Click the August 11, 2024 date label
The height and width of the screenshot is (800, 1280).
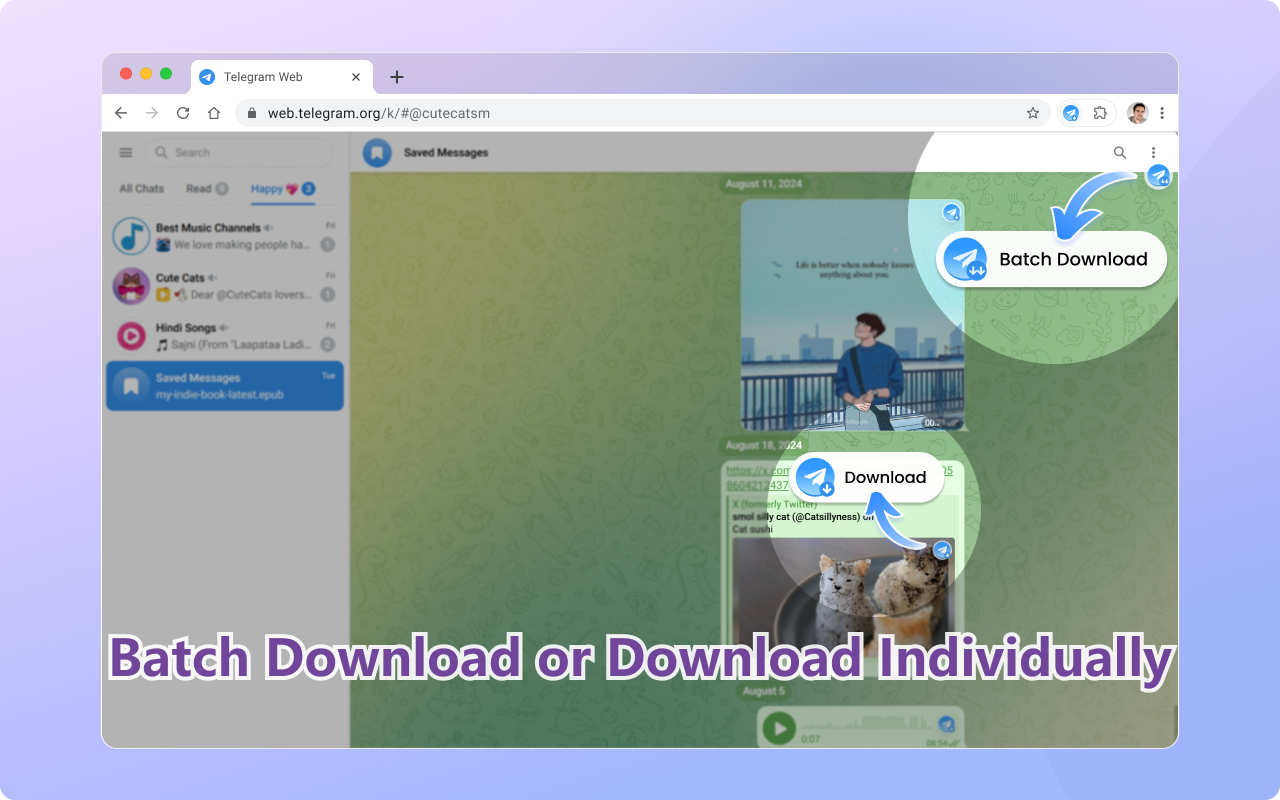click(x=764, y=184)
